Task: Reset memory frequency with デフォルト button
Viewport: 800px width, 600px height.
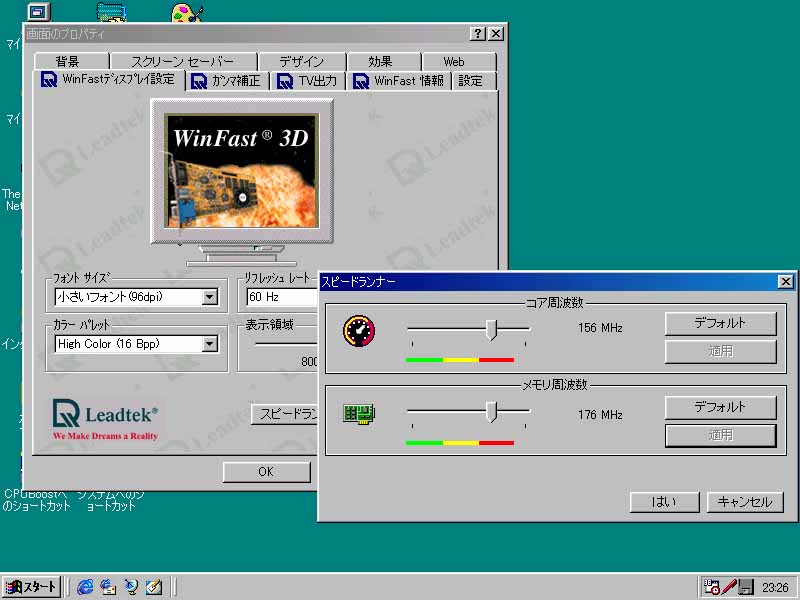Action: tap(720, 407)
